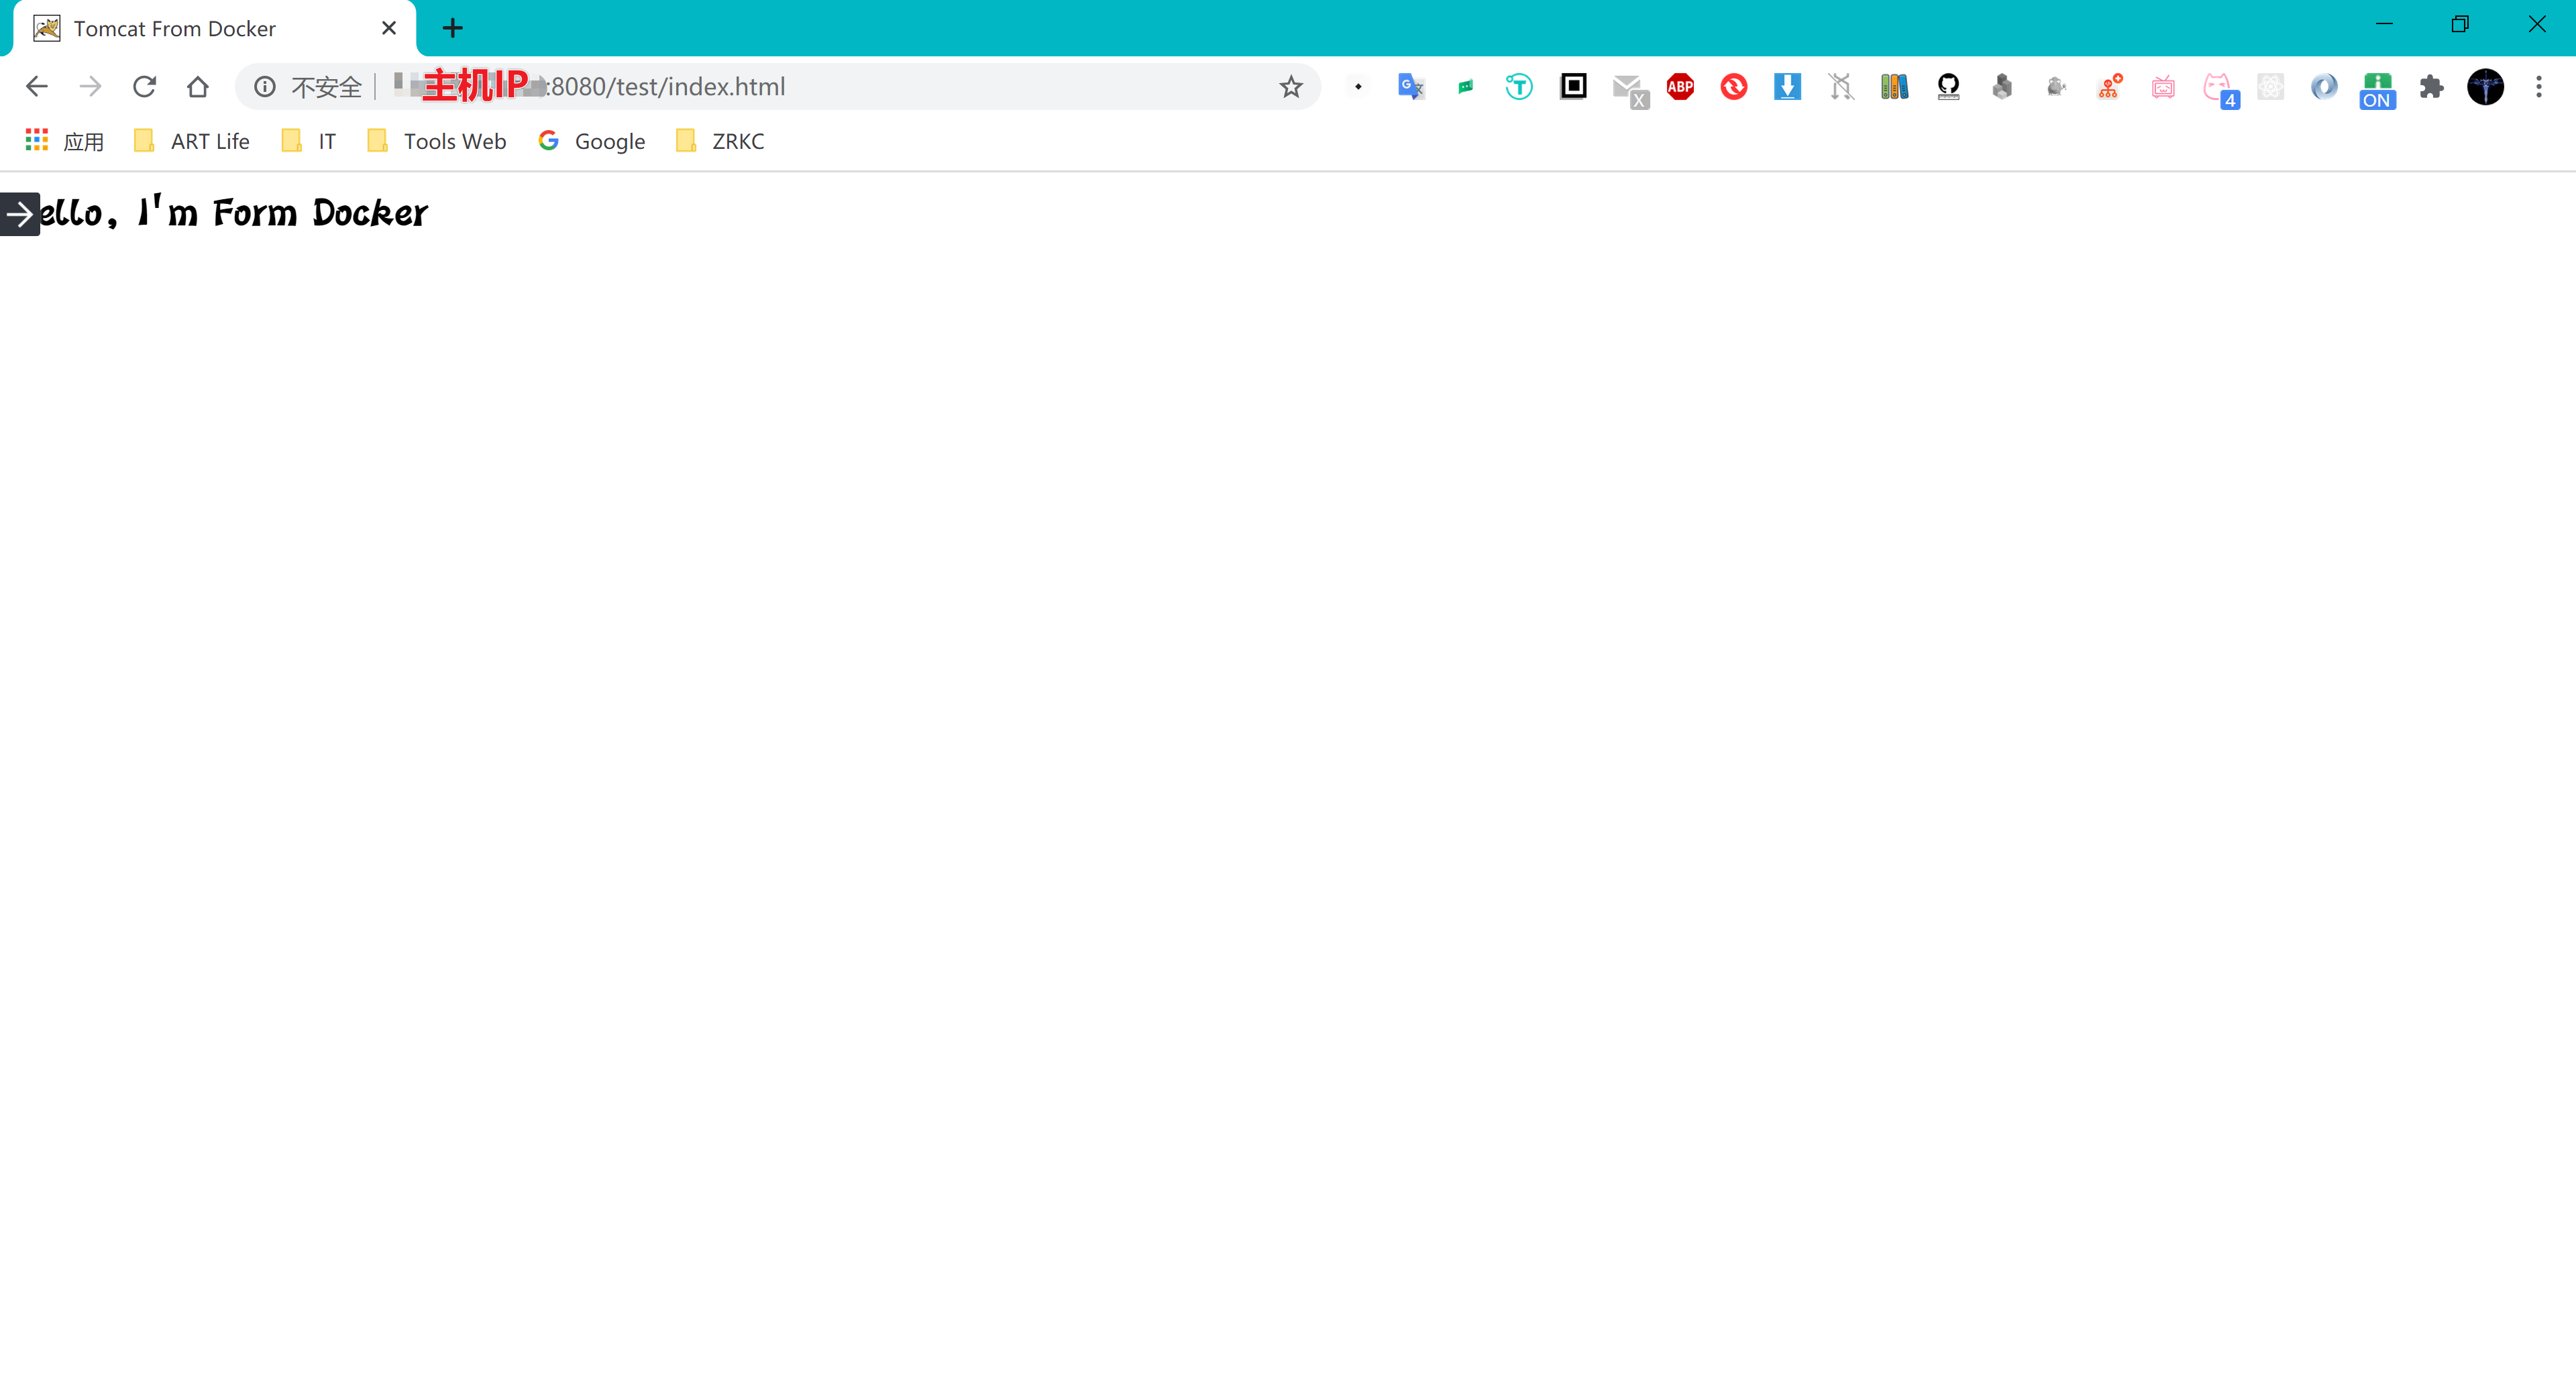Toggle the green ON extension badge
The width and height of the screenshot is (2576, 1377).
2377,89
